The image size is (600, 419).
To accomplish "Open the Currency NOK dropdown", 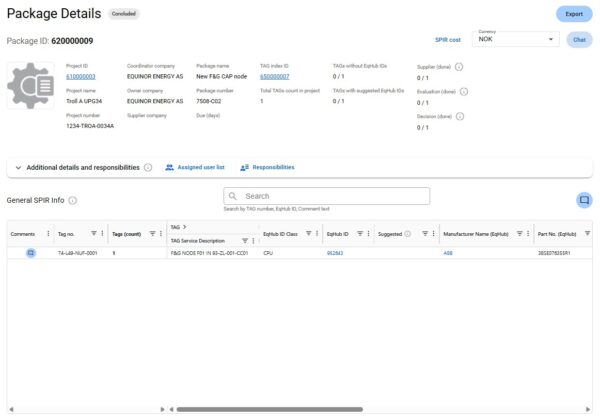I will (517, 39).
